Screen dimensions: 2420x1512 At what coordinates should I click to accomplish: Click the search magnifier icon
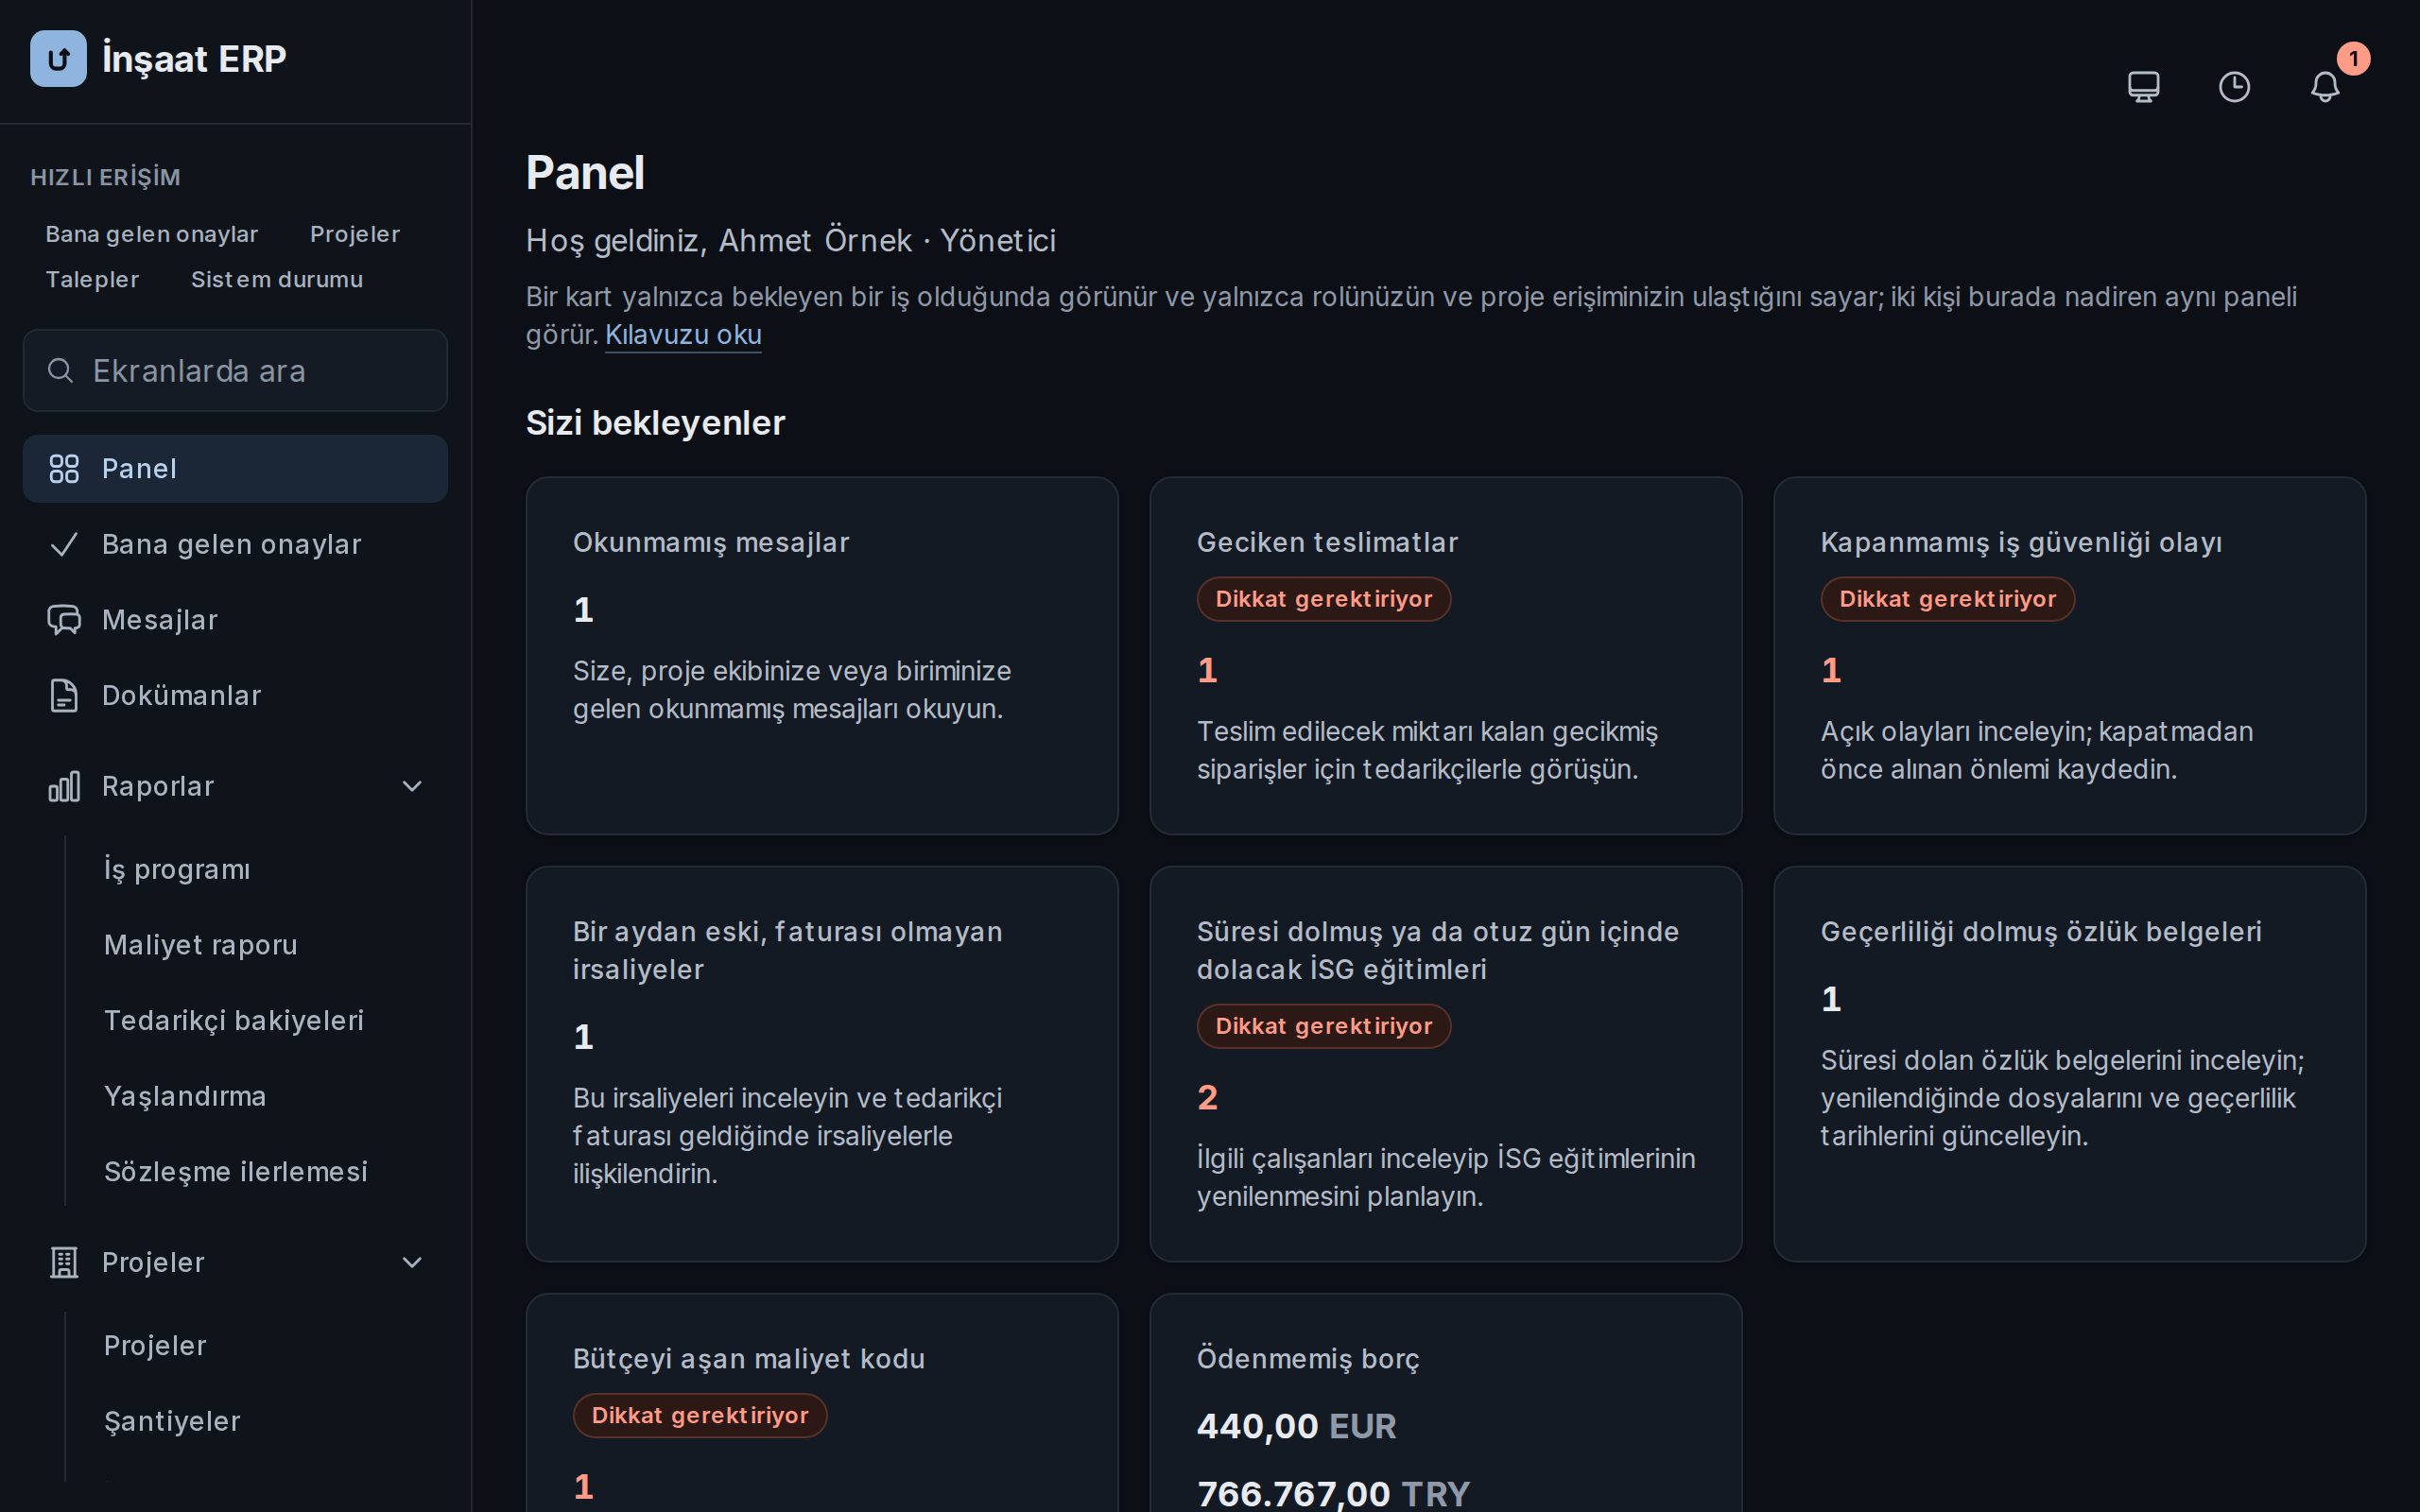point(60,370)
